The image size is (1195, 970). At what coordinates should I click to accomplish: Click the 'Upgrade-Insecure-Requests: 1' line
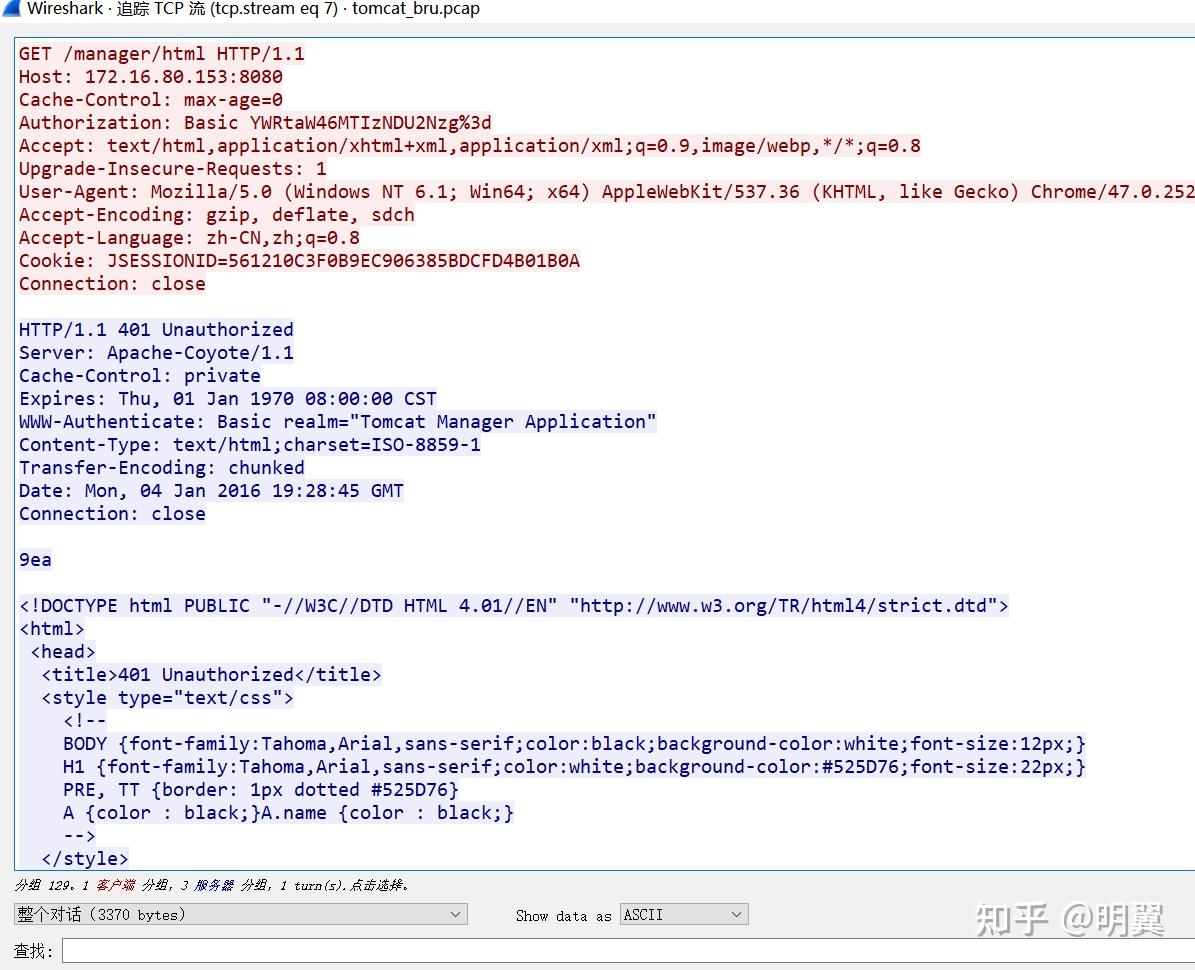tap(173, 168)
